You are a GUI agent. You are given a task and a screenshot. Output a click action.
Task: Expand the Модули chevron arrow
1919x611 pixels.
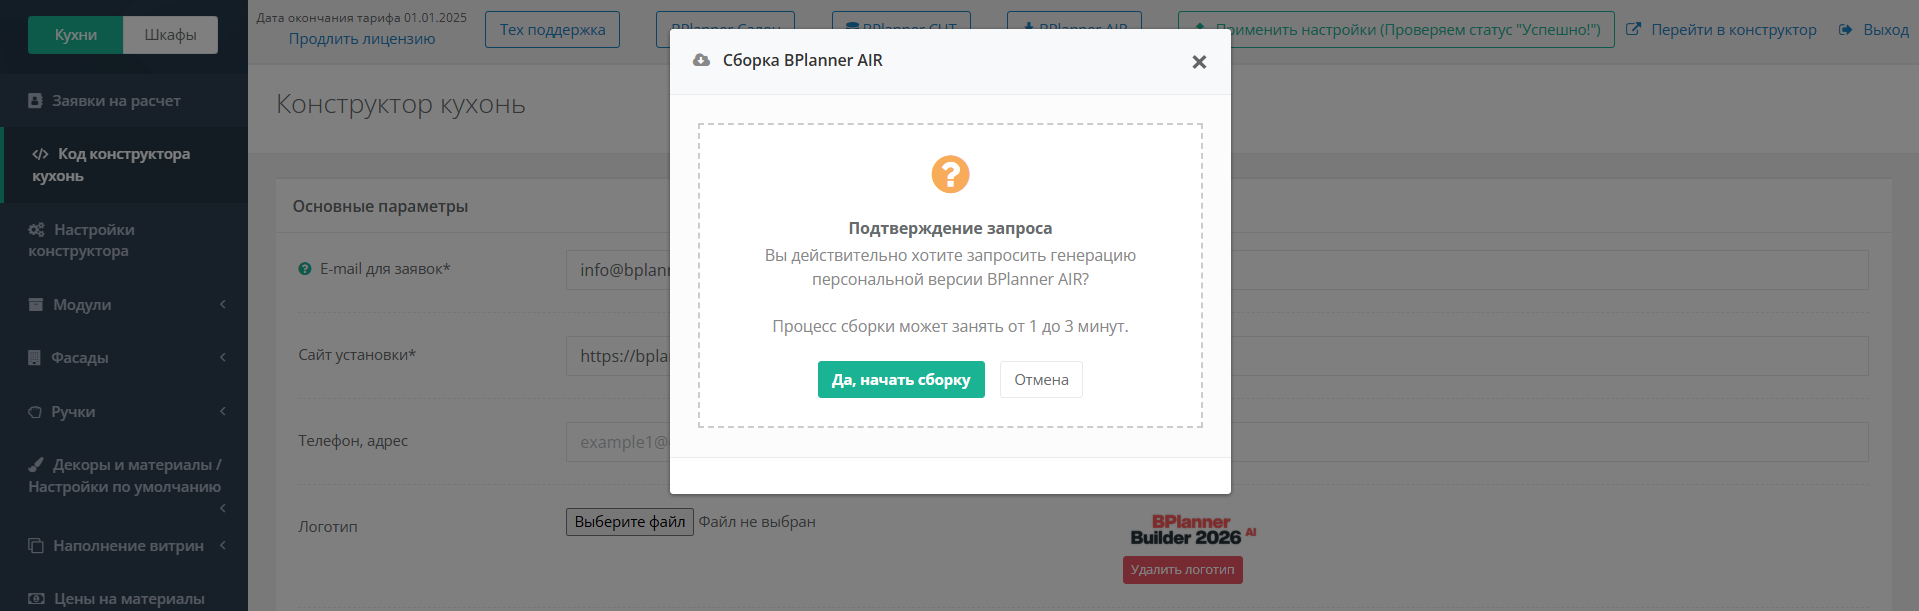pyautogui.click(x=222, y=304)
